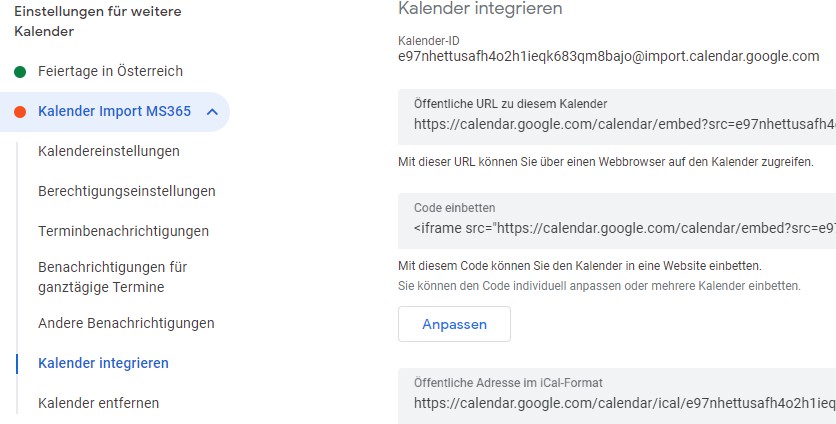The height and width of the screenshot is (424, 836).
Task: Click the Kalender-ID email address text
Action: pyautogui.click(x=608, y=56)
